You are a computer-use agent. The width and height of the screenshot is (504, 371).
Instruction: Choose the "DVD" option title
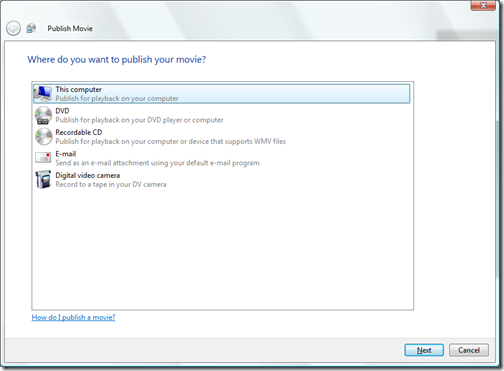point(62,111)
